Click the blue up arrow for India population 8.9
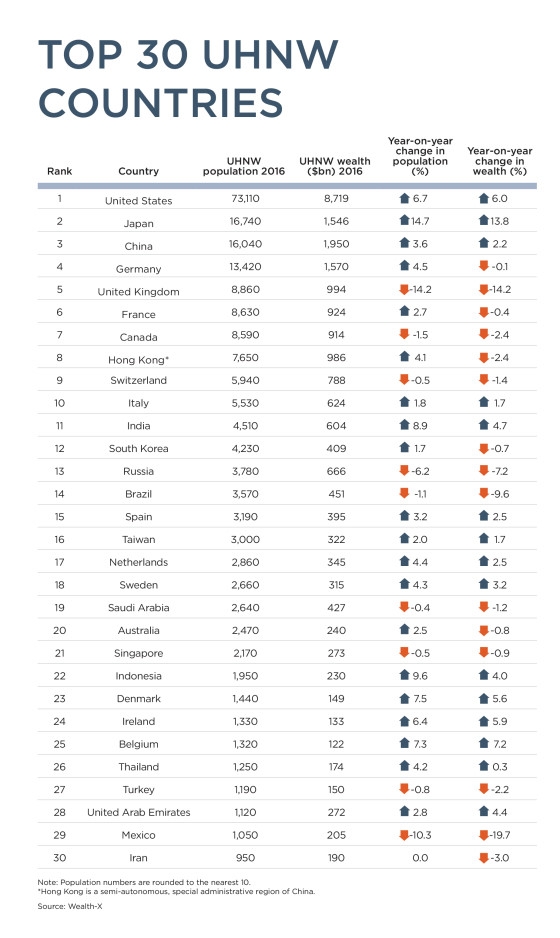This screenshot has width=560, height=938. (404, 425)
